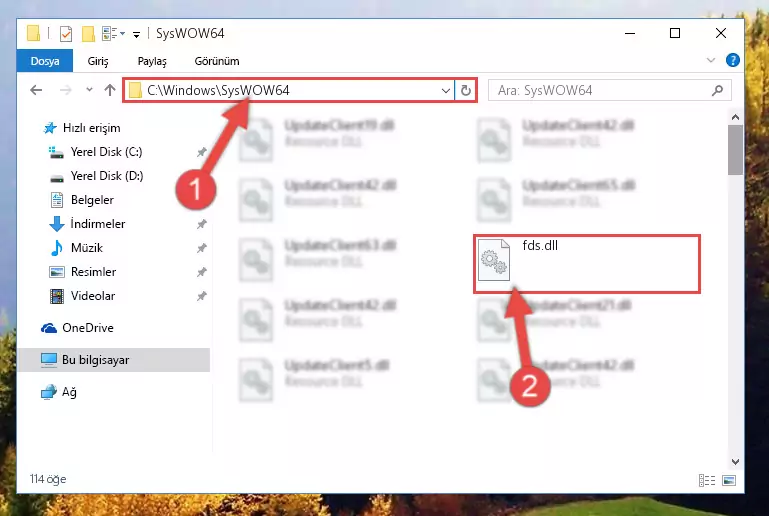Select the fds.dll file name
This screenshot has height=516, width=769.
(540, 245)
